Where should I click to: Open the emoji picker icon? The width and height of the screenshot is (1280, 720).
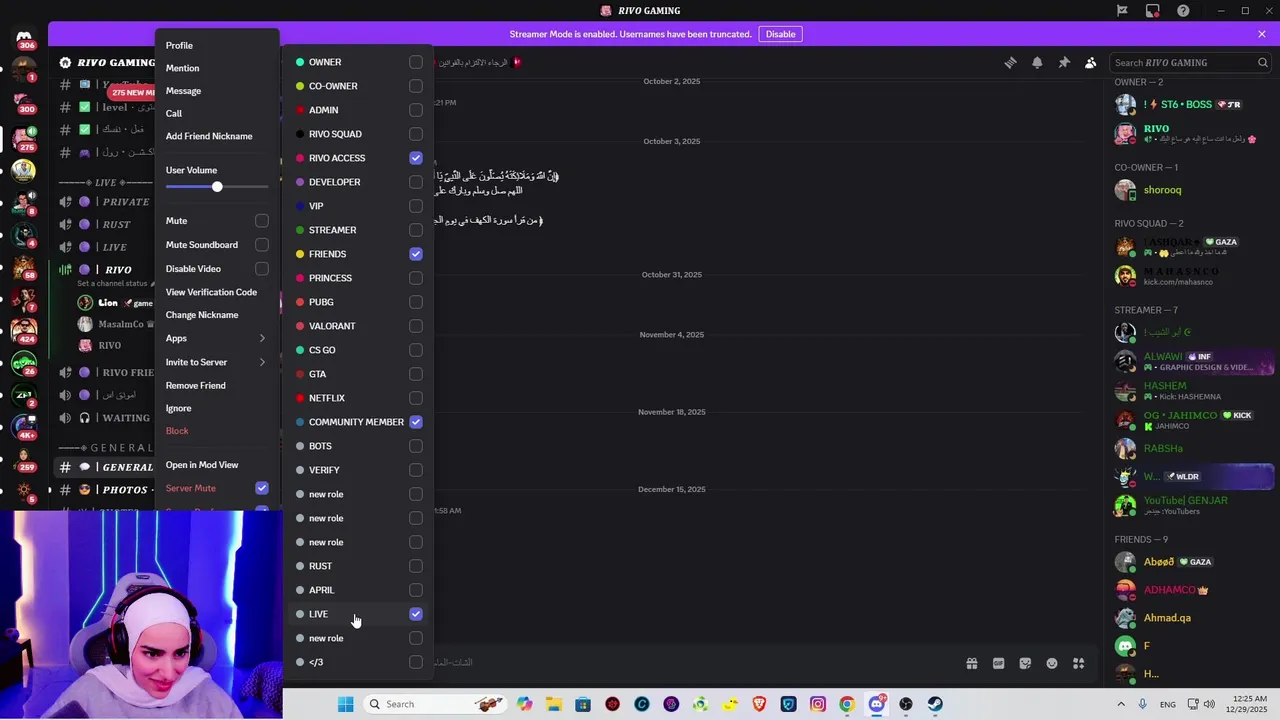tap(1052, 663)
